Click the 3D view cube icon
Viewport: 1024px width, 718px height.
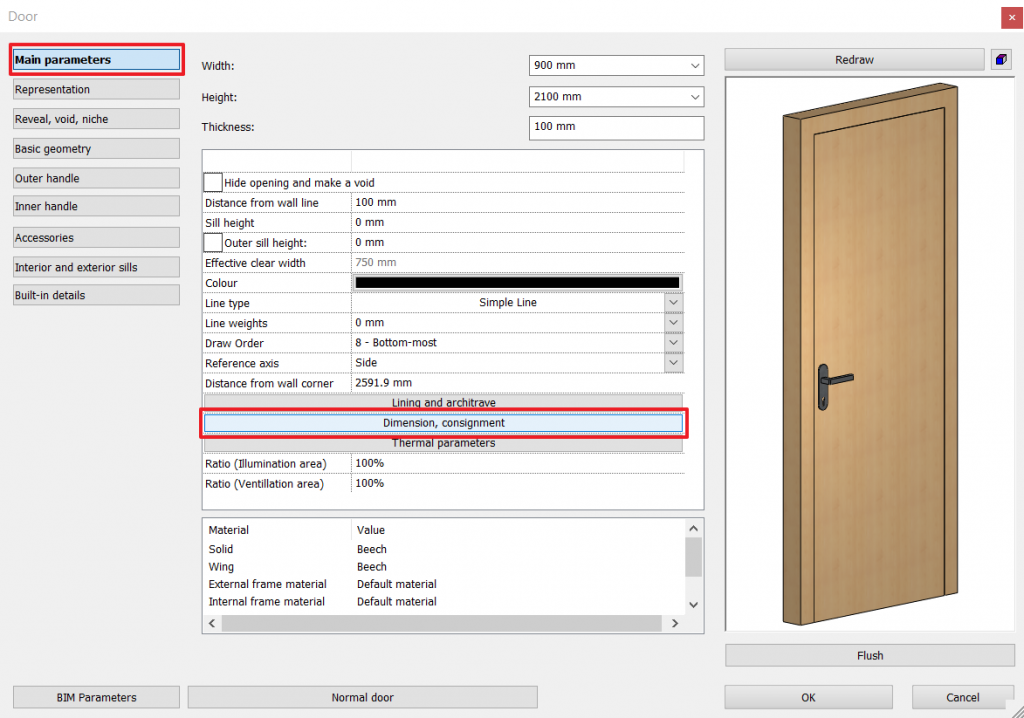[x=1001, y=60]
